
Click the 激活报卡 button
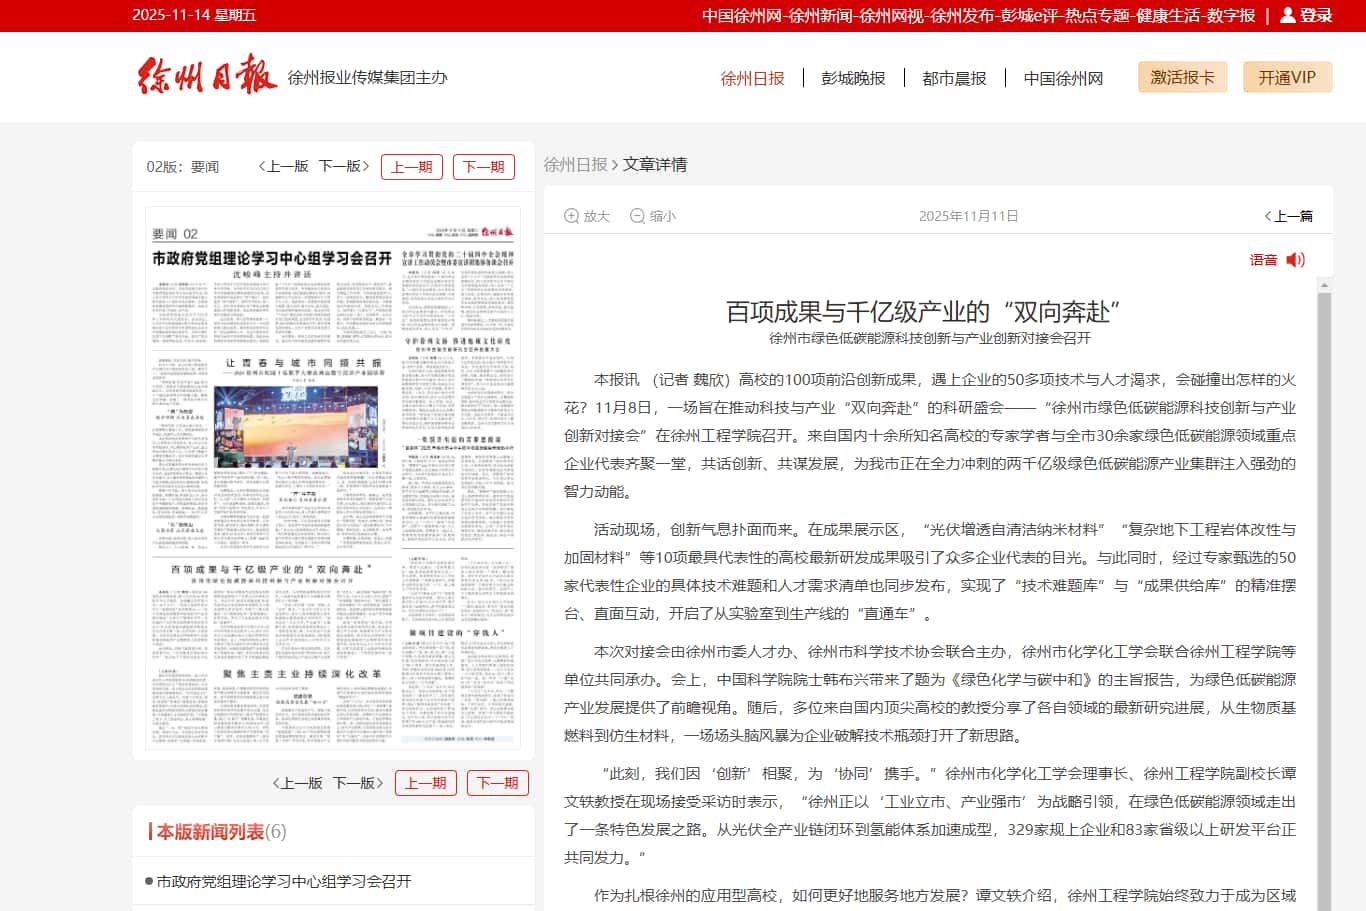coord(1182,77)
